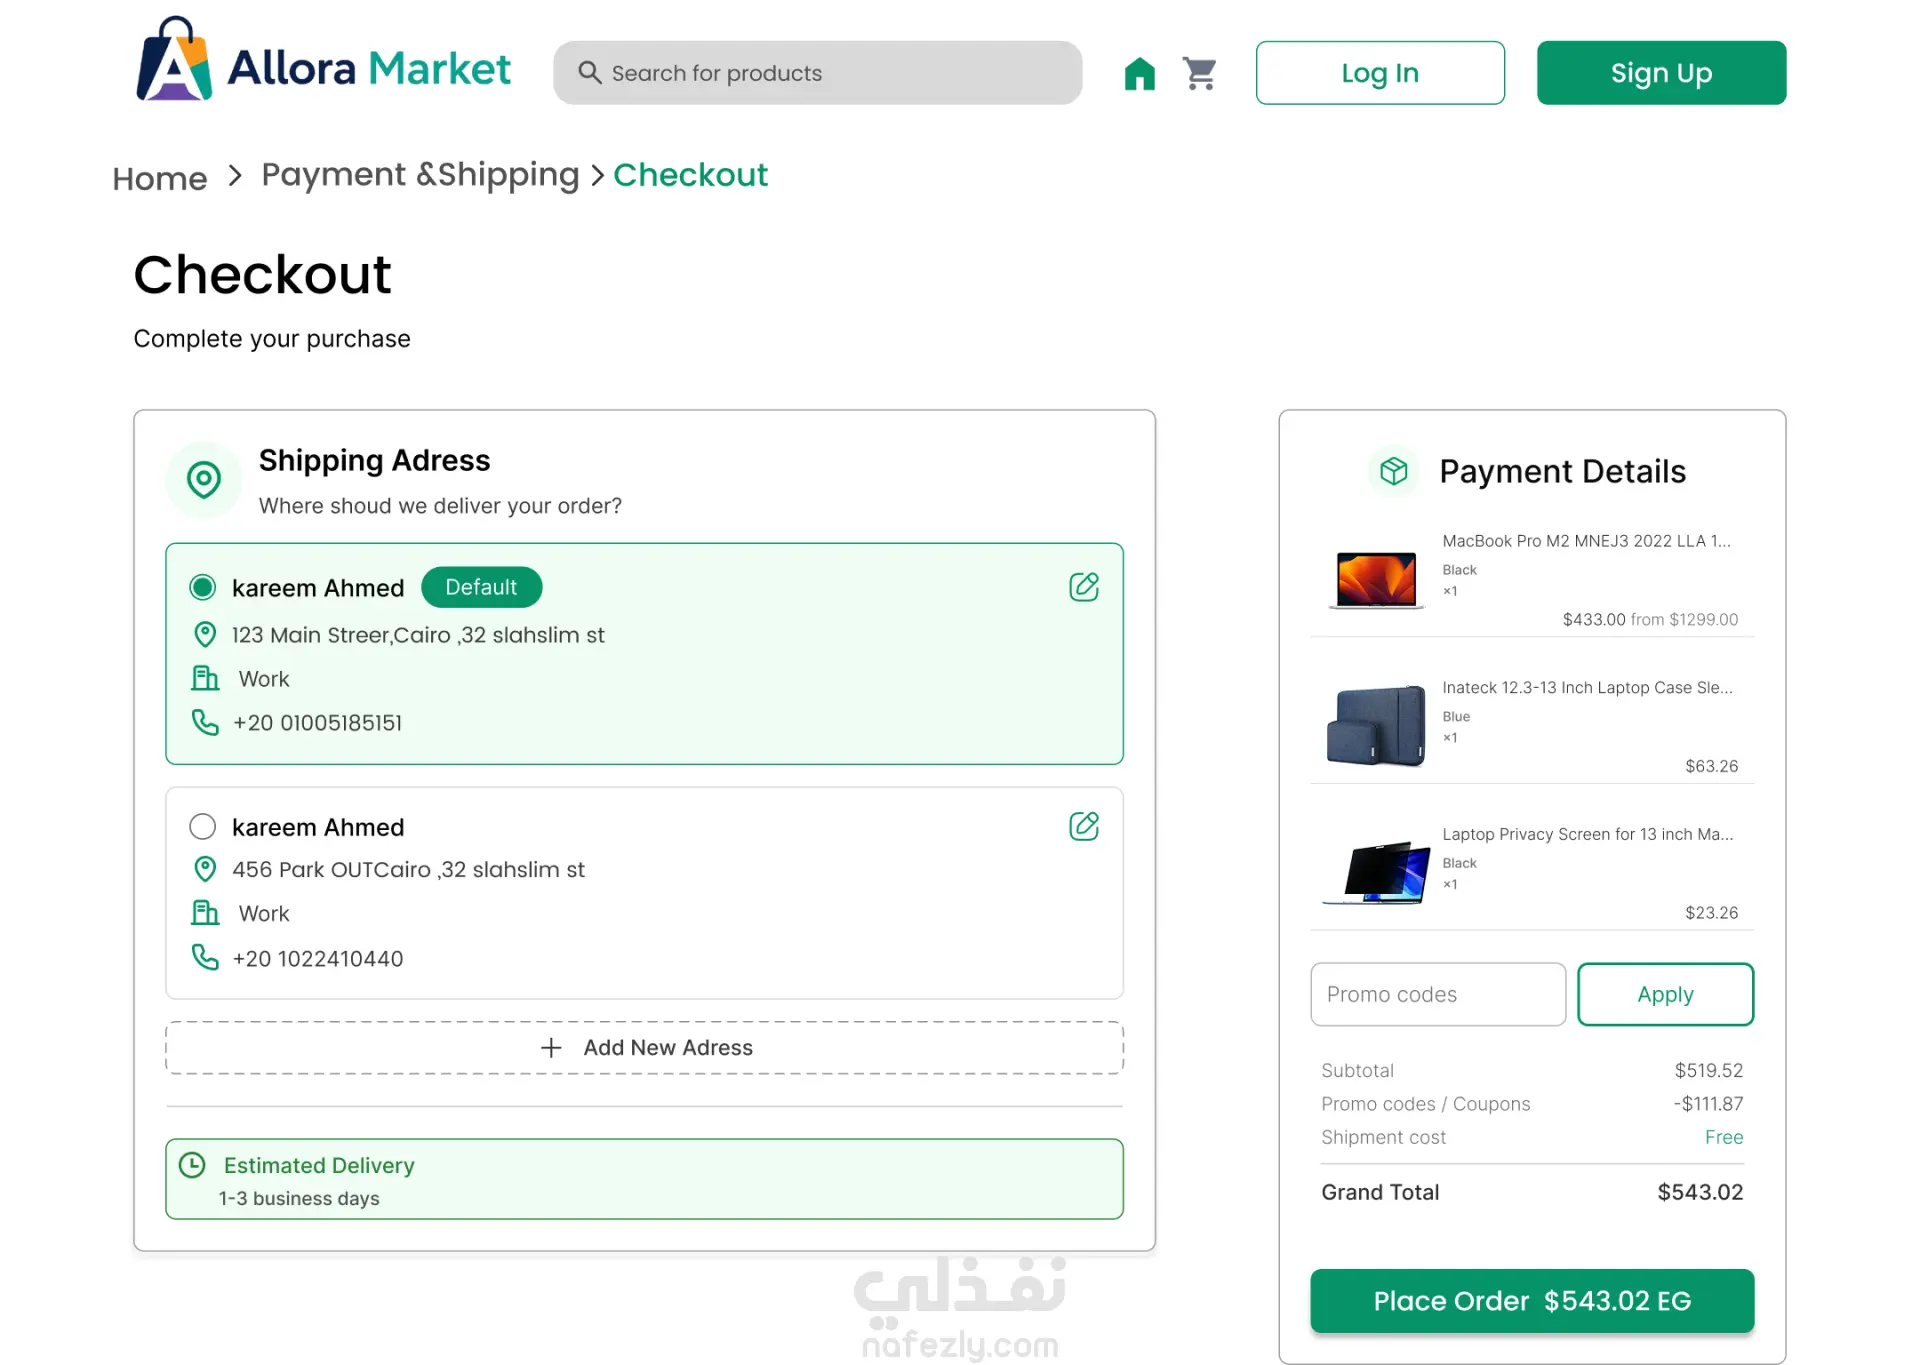The image size is (1920, 1365).
Task: Click the Payment Details box icon
Action: coord(1393,471)
